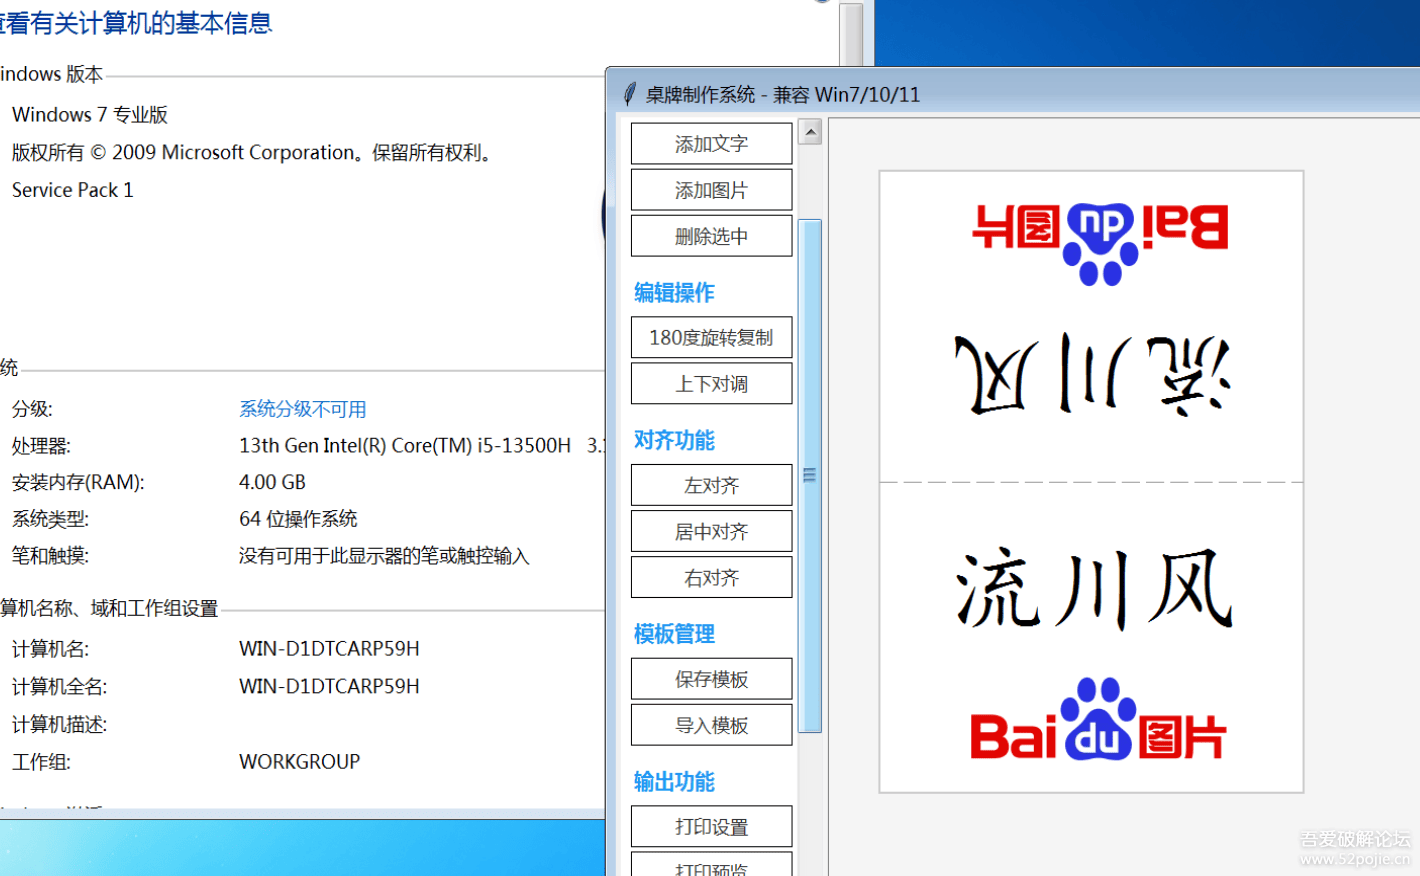Click 上下对调 to swap top and bottom
Viewport: 1420px width, 876px height.
[x=711, y=383]
